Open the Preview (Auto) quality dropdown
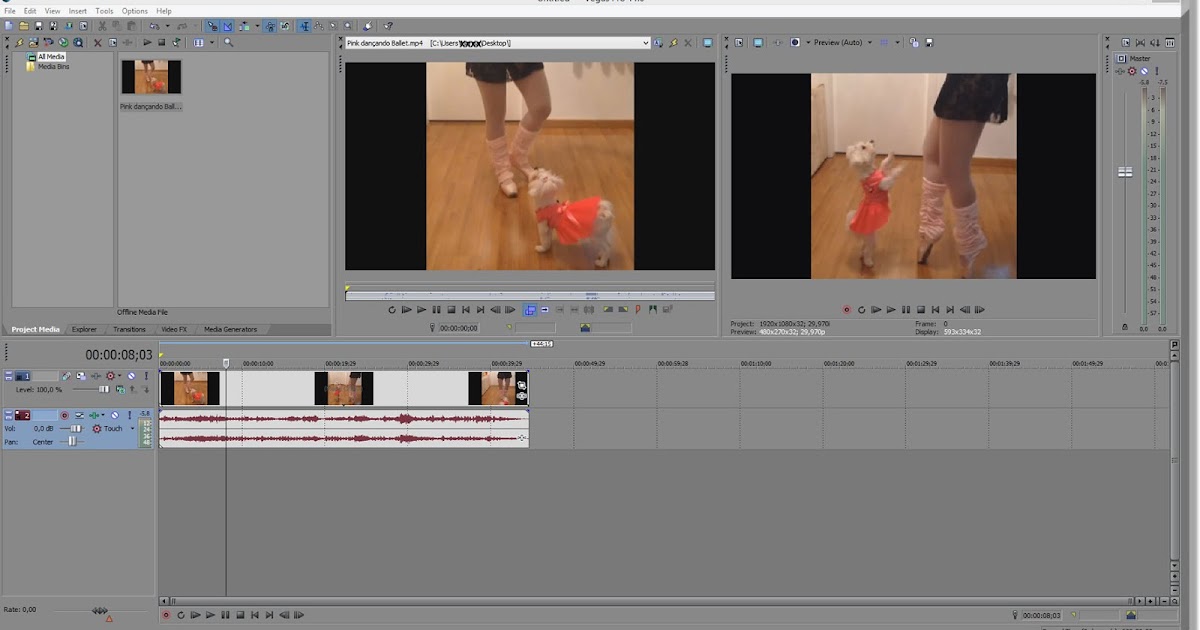Viewport: 1200px width, 630px height. 870,43
